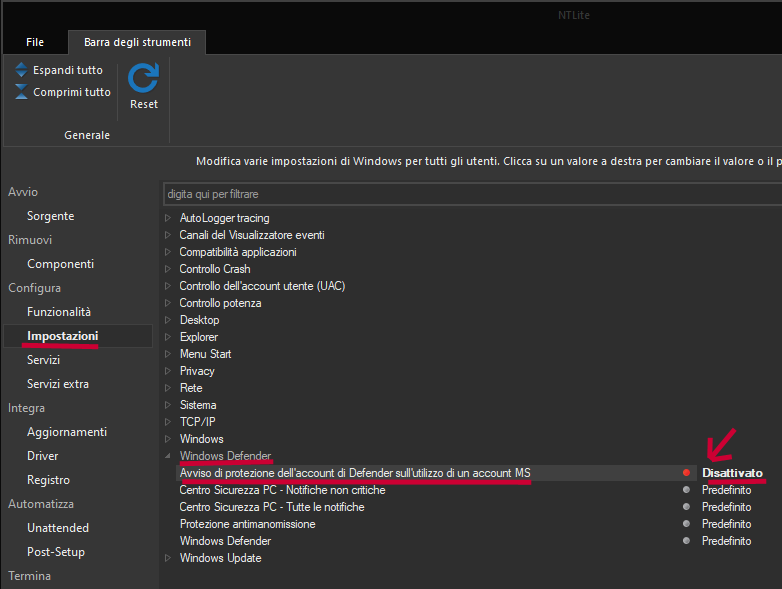The height and width of the screenshot is (589, 782).
Task: Click the Reset label
Action: tap(144, 104)
